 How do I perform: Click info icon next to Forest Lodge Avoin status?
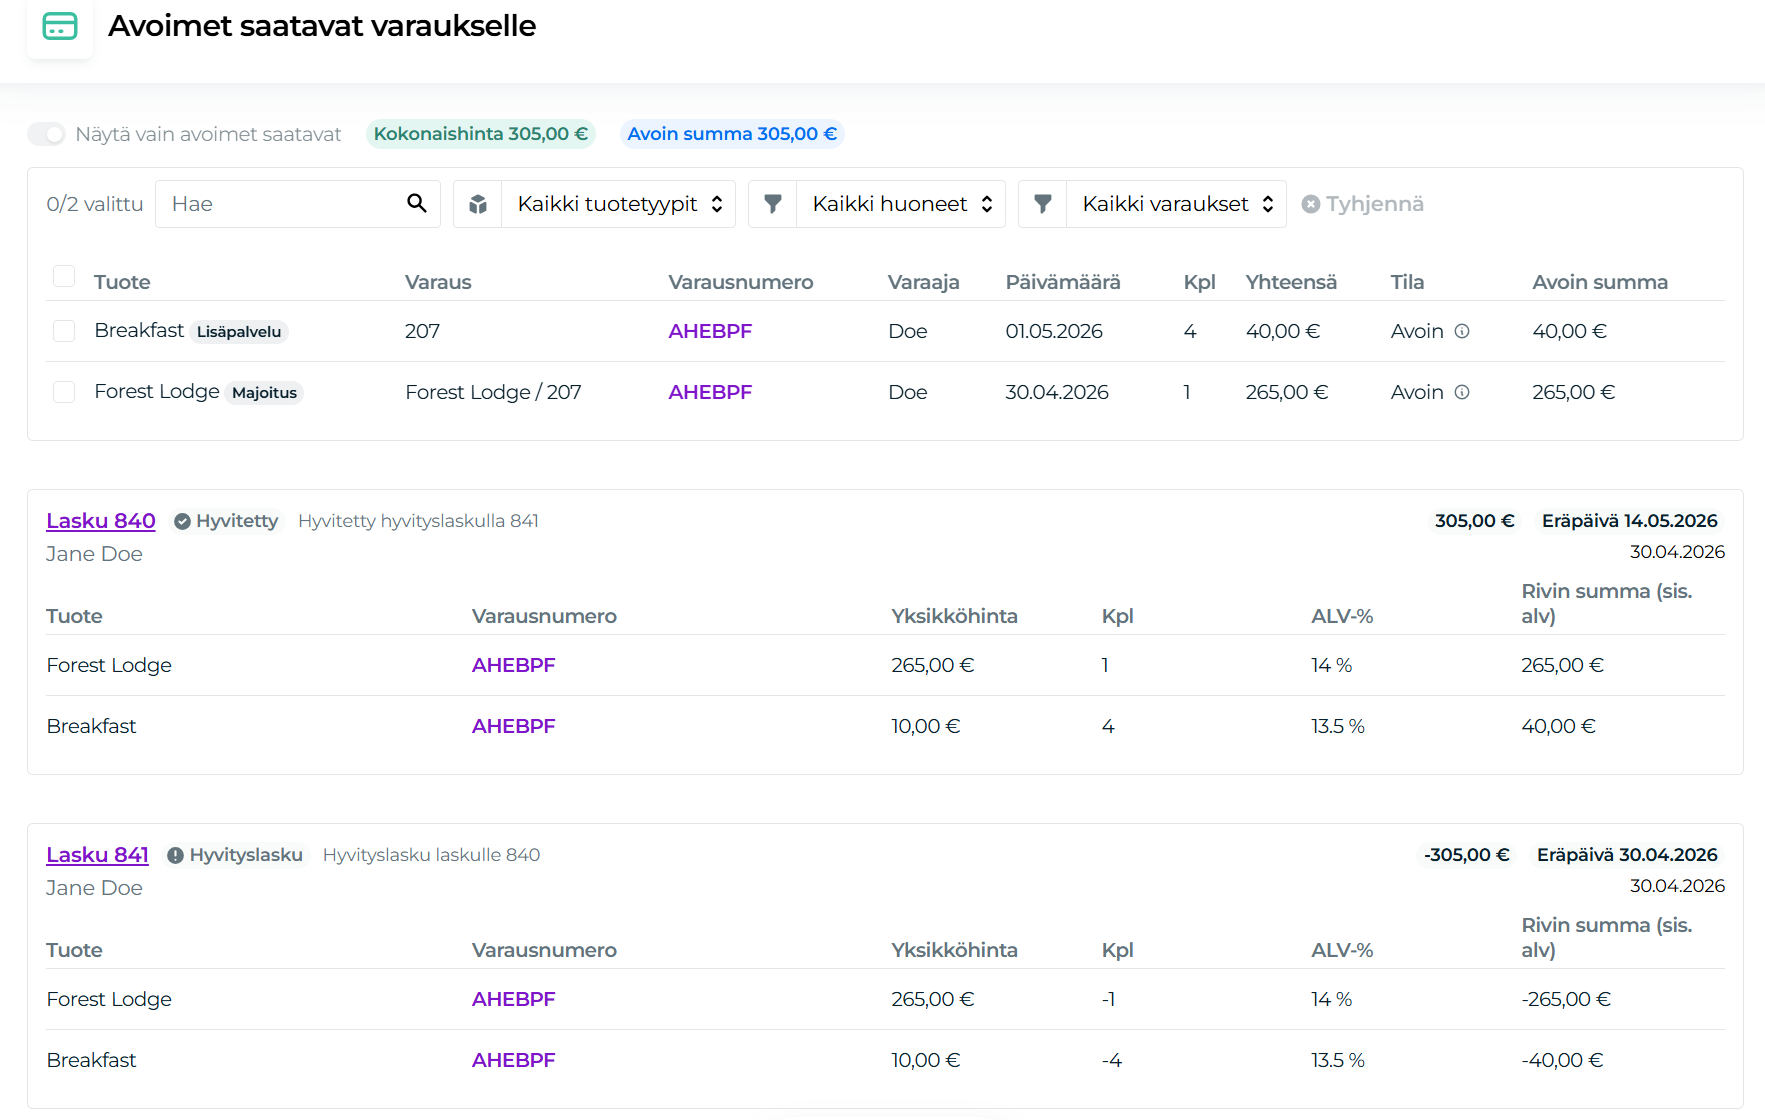click(x=1462, y=392)
